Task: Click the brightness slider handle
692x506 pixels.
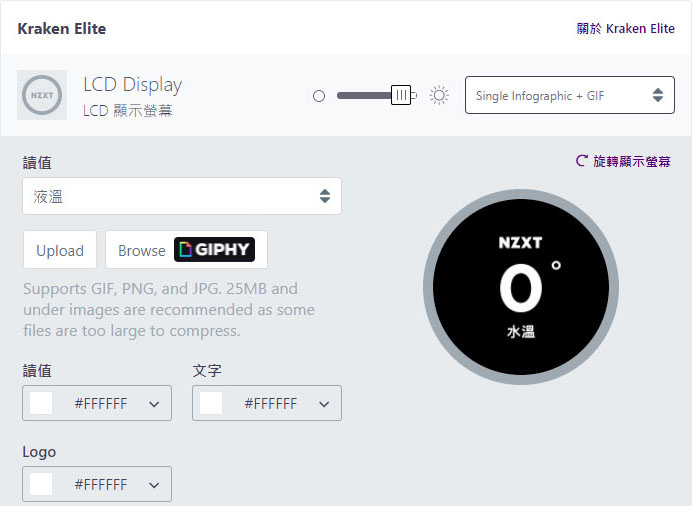Action: 401,95
